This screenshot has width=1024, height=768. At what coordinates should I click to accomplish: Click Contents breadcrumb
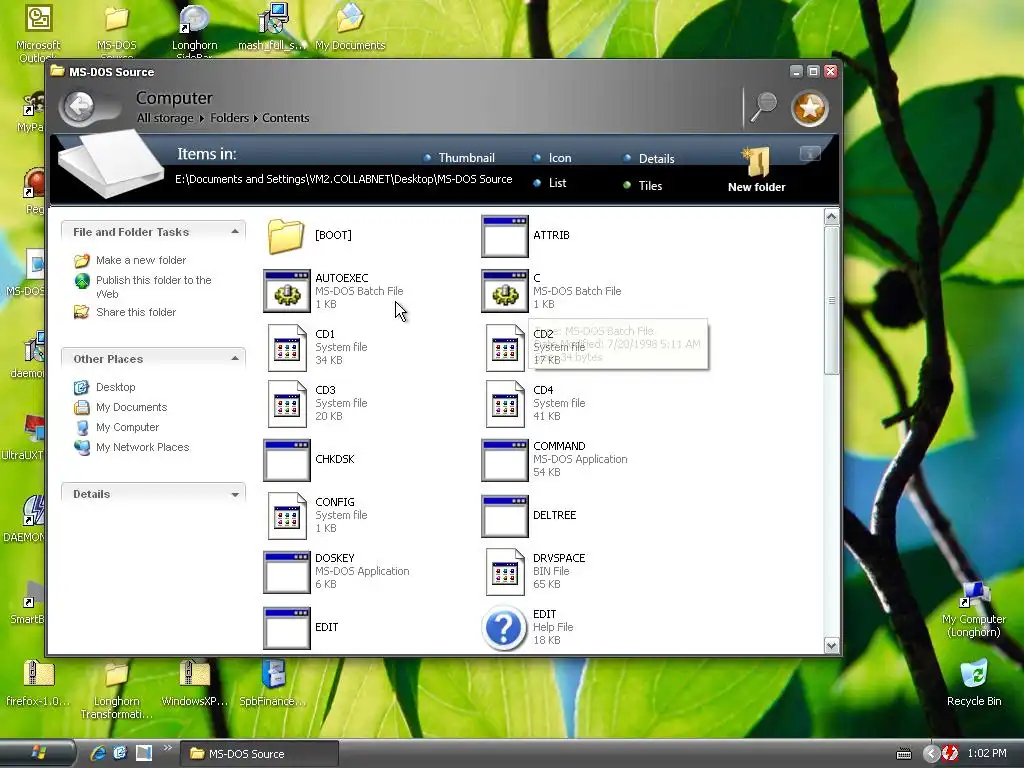pyautogui.click(x=285, y=118)
